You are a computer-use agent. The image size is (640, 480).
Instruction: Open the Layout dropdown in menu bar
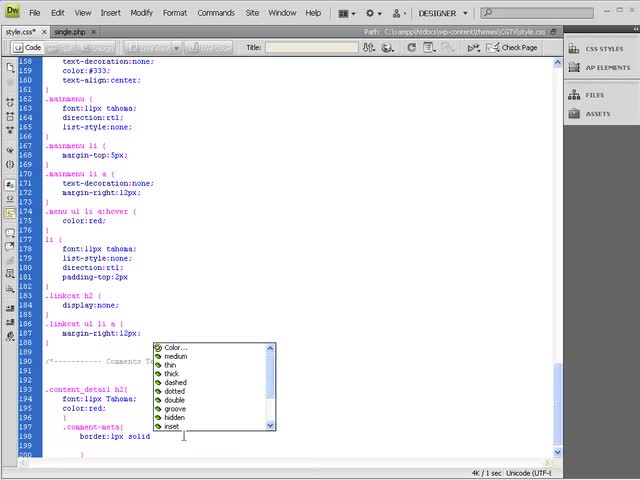347,13
